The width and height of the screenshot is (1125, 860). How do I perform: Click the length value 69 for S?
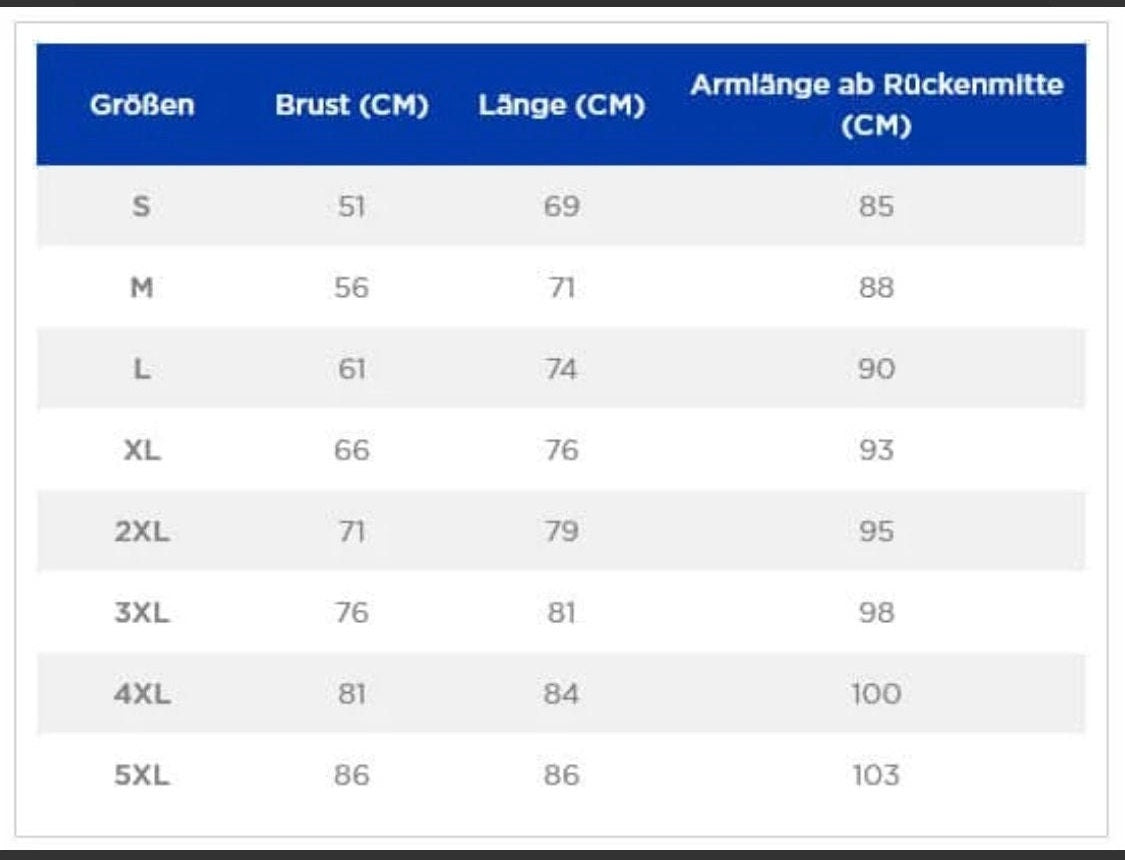pyautogui.click(x=562, y=207)
